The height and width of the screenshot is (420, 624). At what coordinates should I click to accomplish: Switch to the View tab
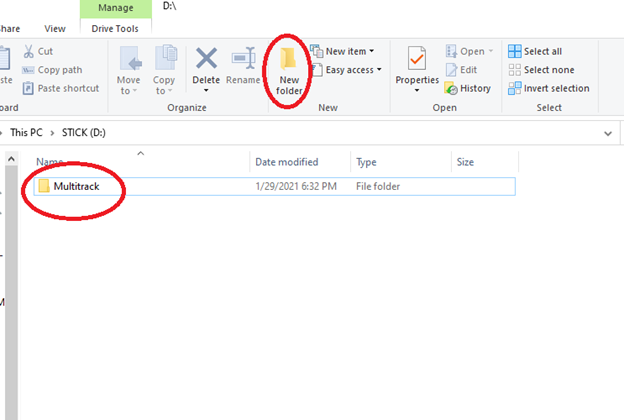[55, 29]
